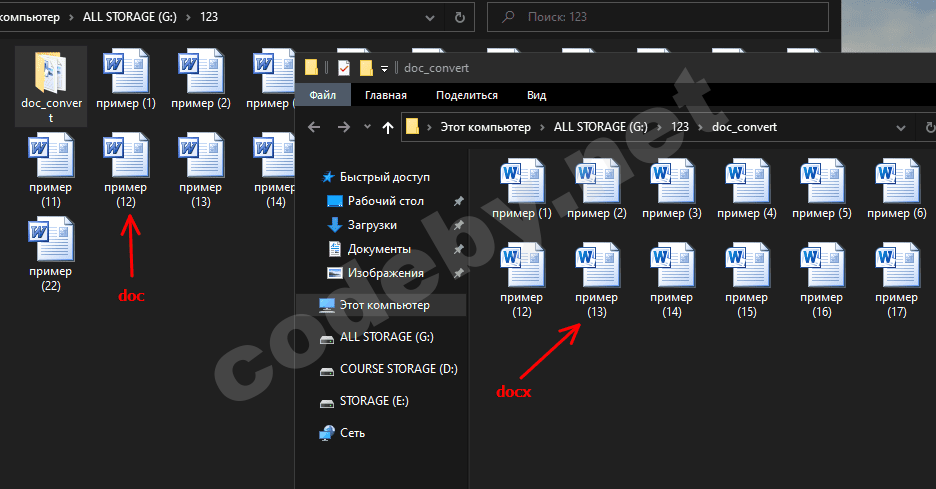Unpin Изображения using its pin icon
This screenshot has width=936, height=489.
coord(458,273)
